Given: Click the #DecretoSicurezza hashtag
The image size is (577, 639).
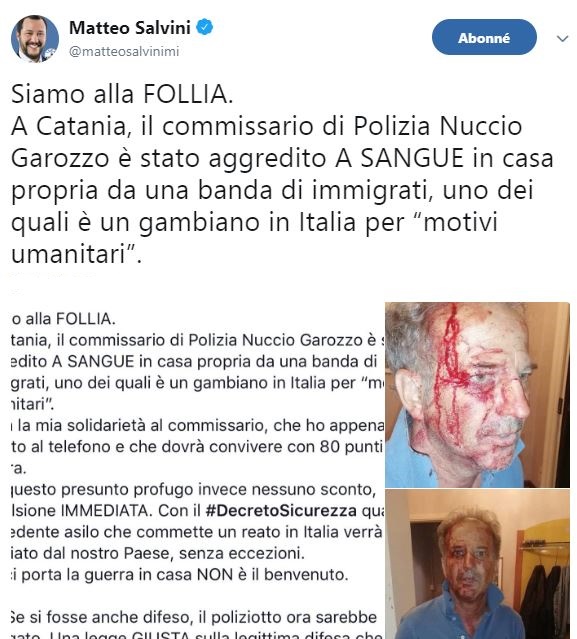Looking at the screenshot, I should [281, 510].
